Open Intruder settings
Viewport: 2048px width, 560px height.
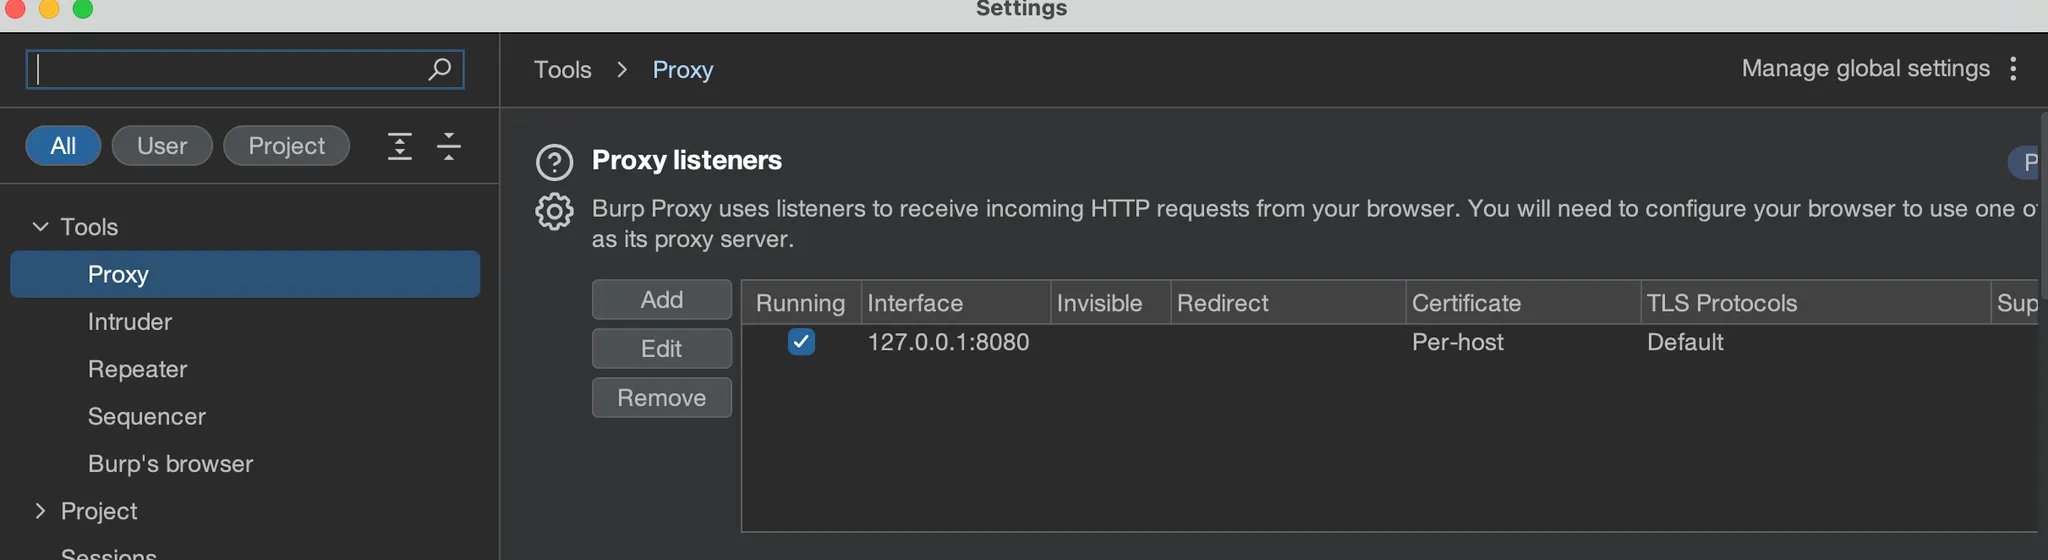point(130,322)
